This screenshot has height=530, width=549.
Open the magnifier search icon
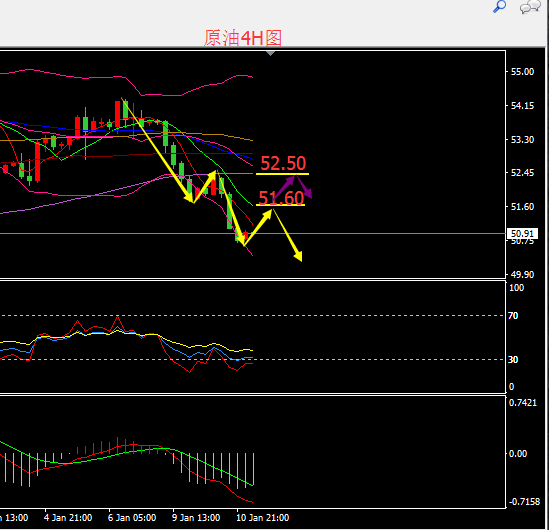(x=500, y=6)
